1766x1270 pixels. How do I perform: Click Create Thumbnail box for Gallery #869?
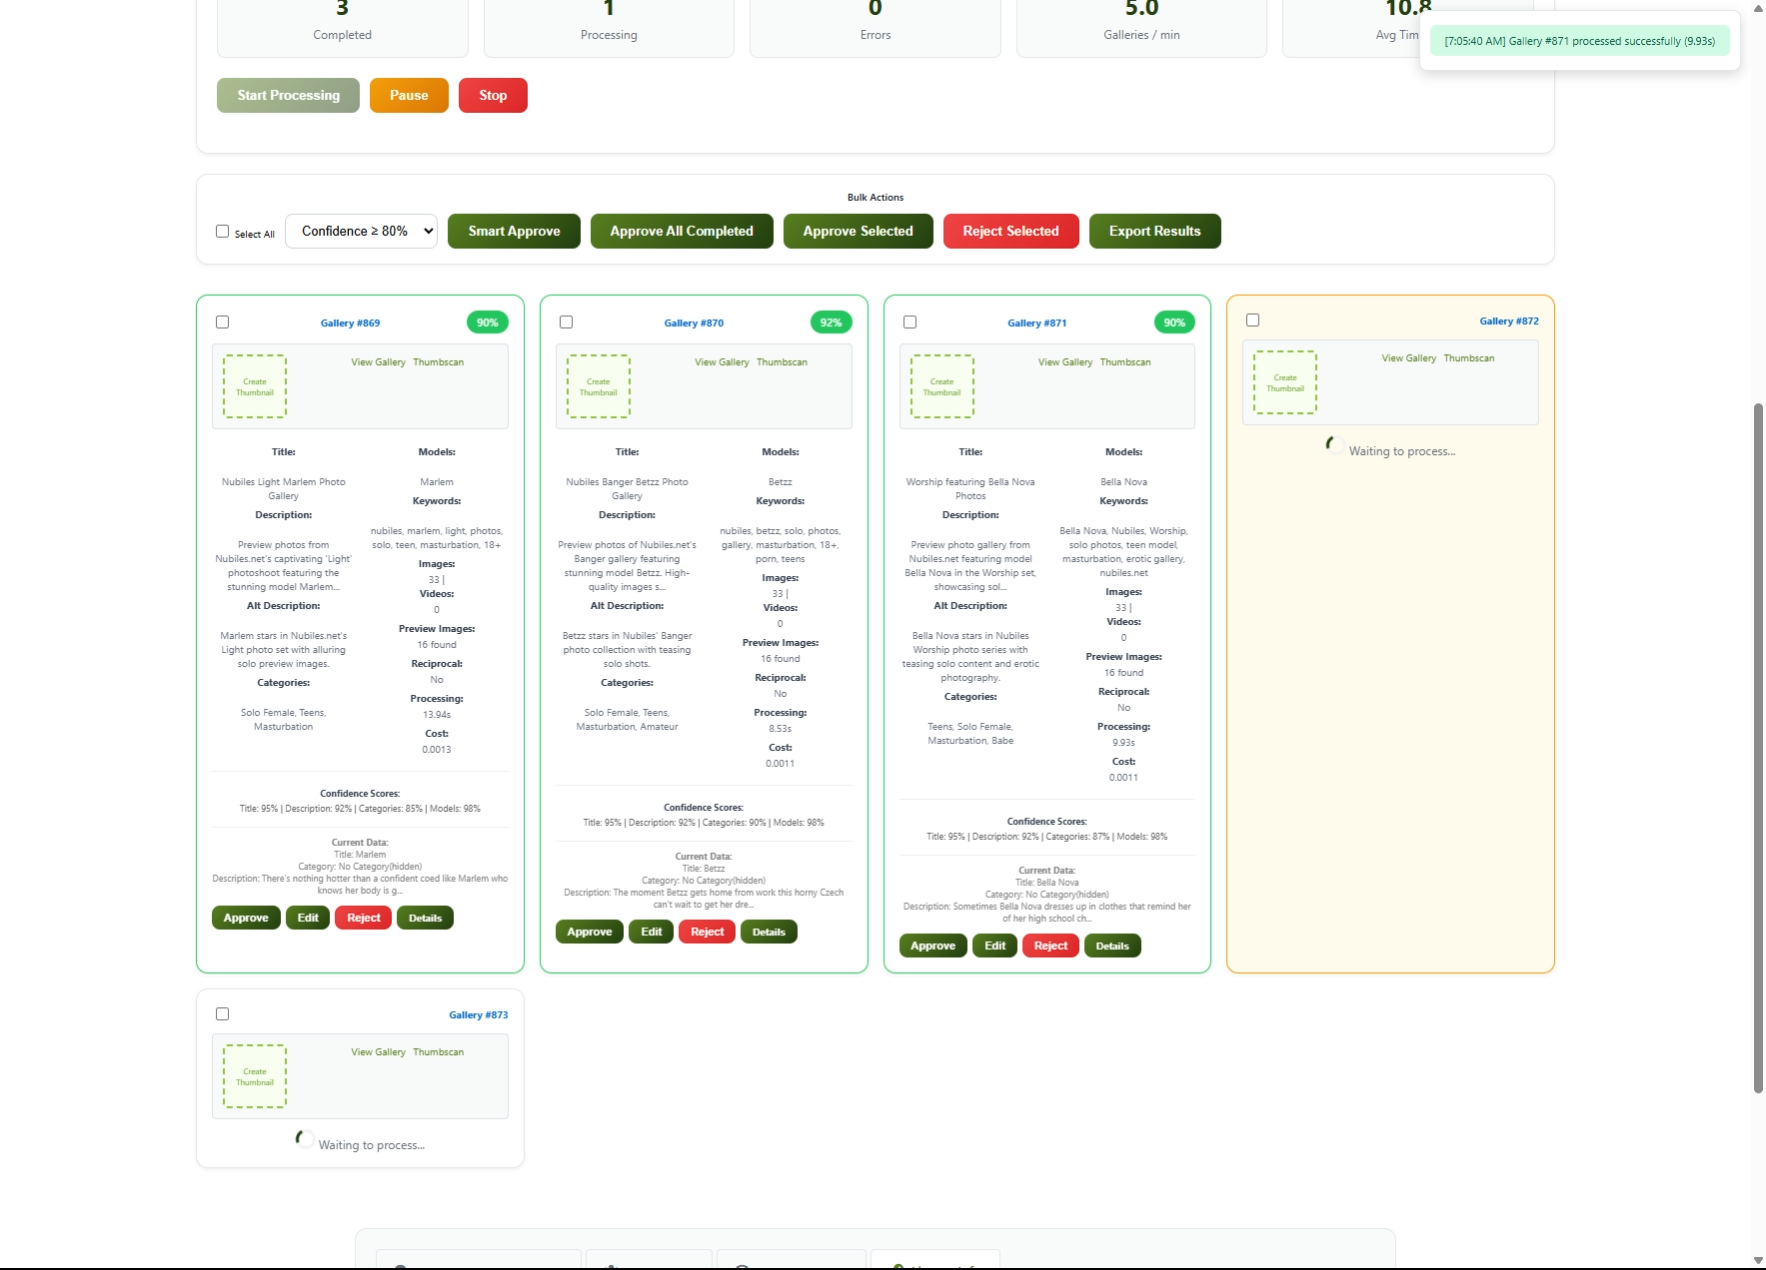254,386
